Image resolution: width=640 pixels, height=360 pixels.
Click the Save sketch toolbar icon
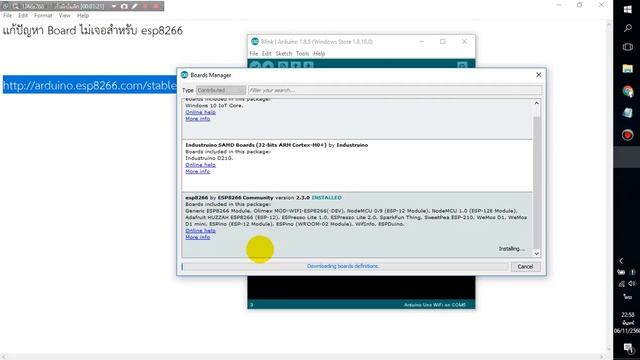pyautogui.click(x=308, y=65)
